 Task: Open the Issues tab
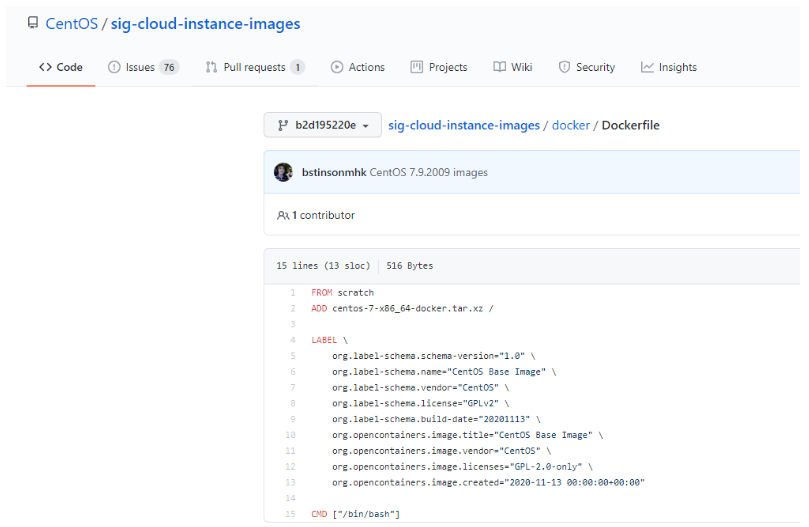(143, 67)
